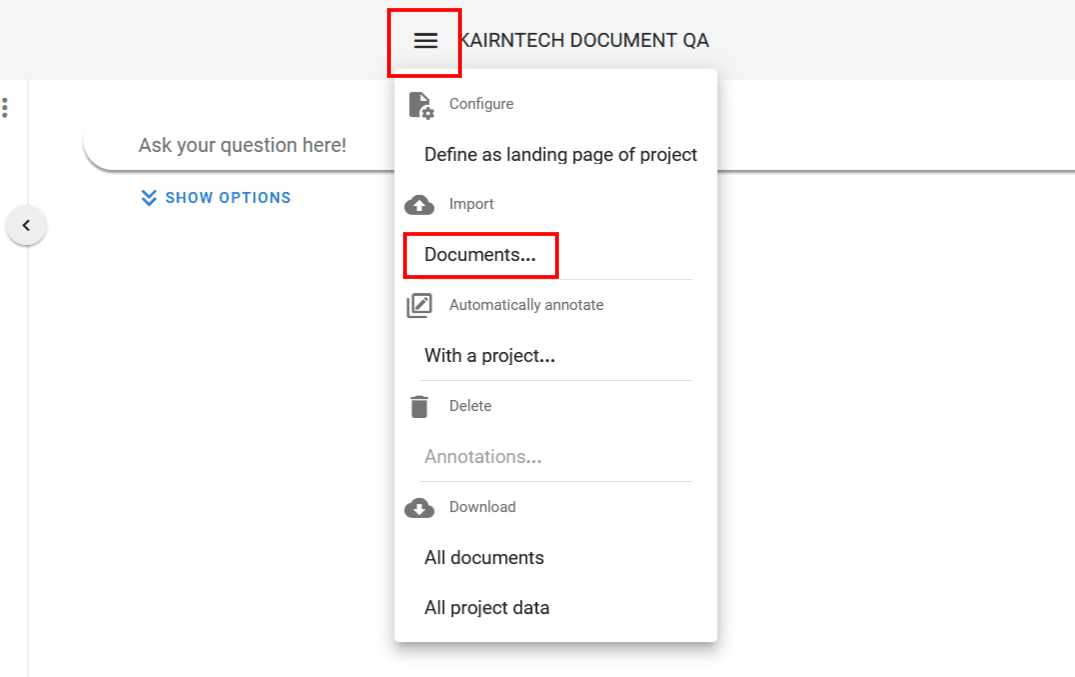
Task: Click the Configure section label text
Action: tap(481, 104)
